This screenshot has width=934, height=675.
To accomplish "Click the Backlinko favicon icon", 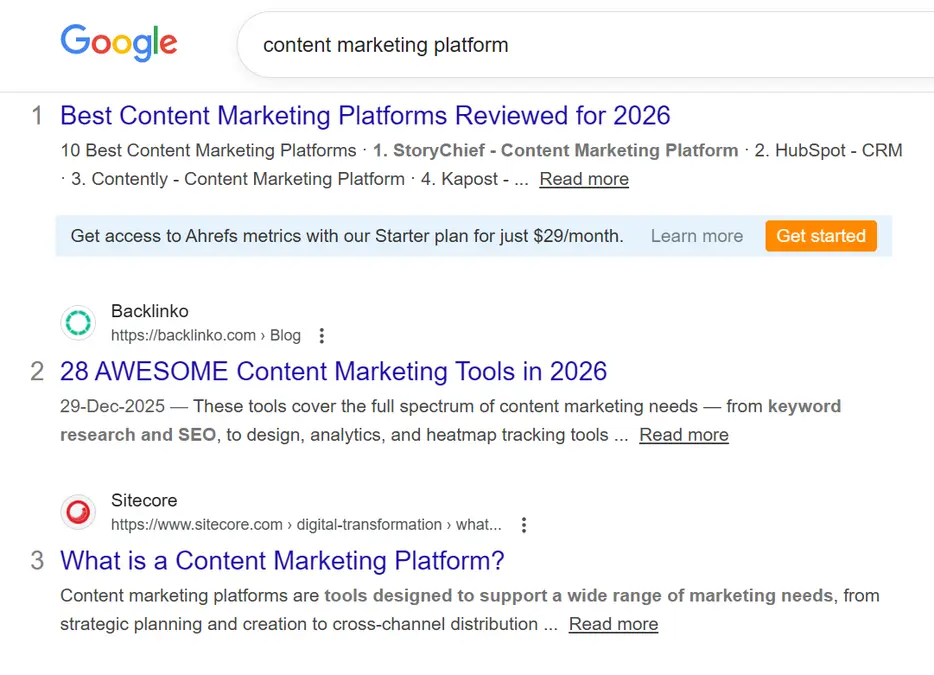I will (x=78, y=323).
